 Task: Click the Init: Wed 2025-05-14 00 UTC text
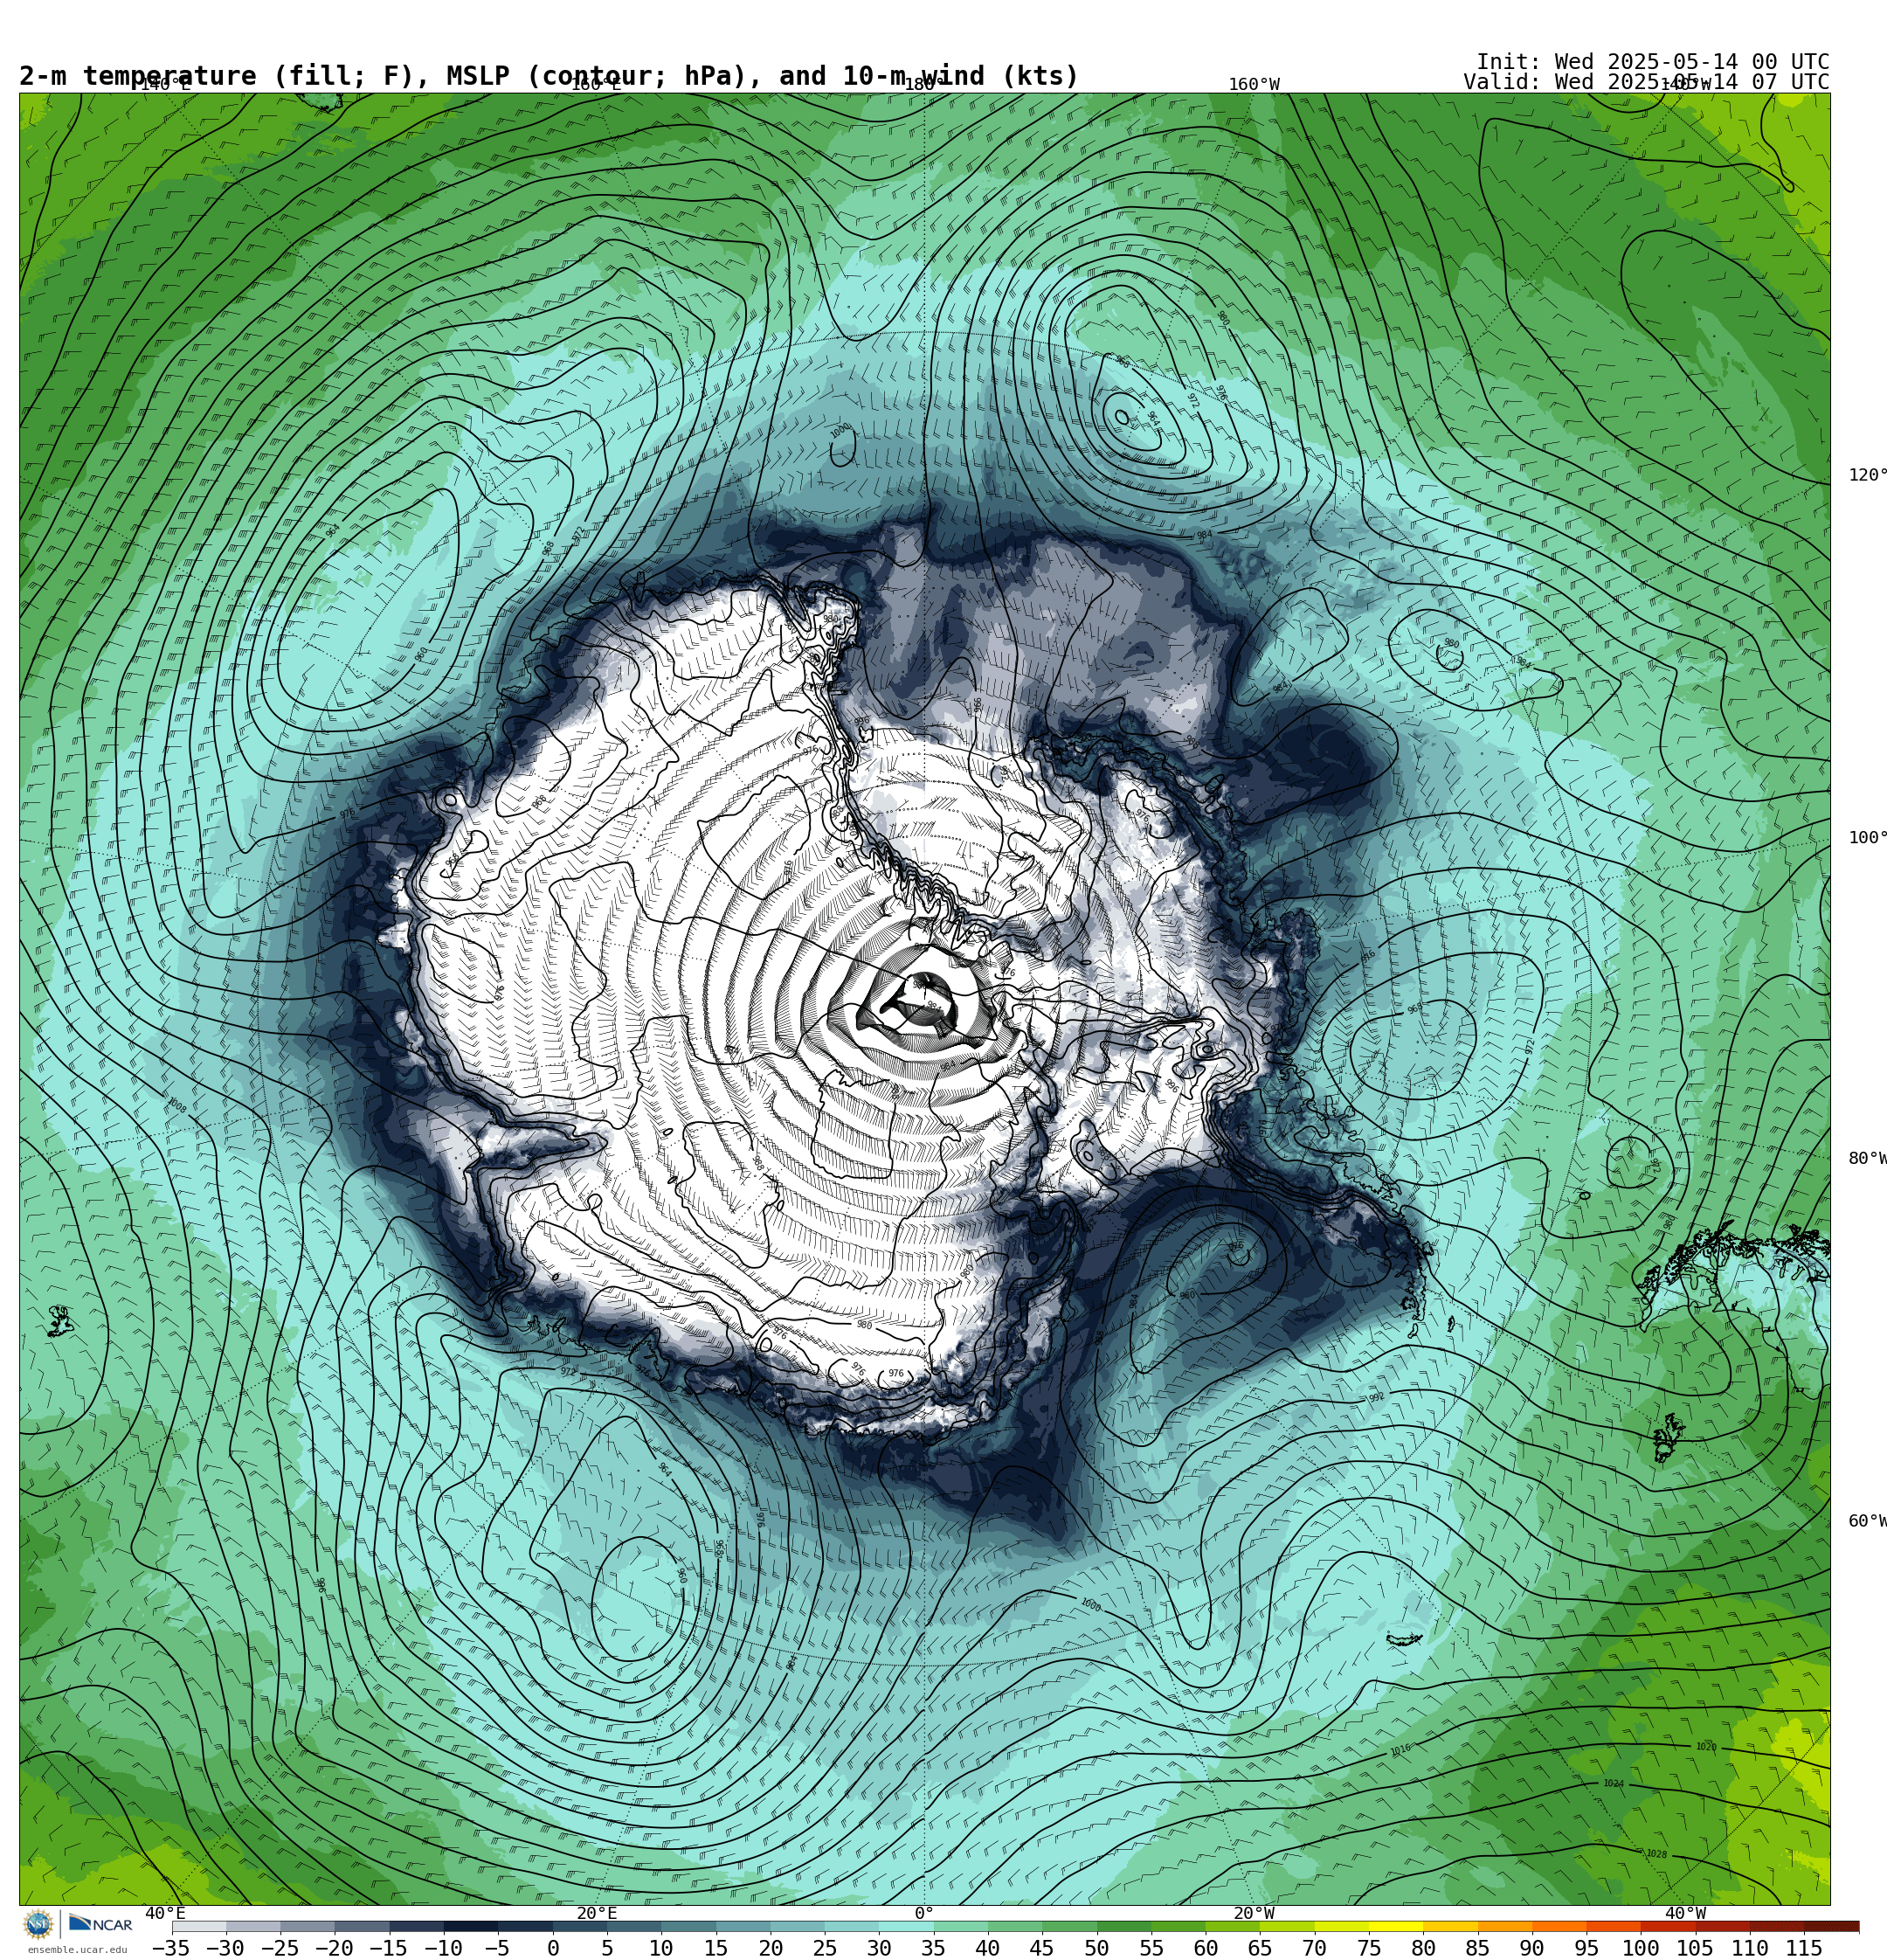(1653, 62)
